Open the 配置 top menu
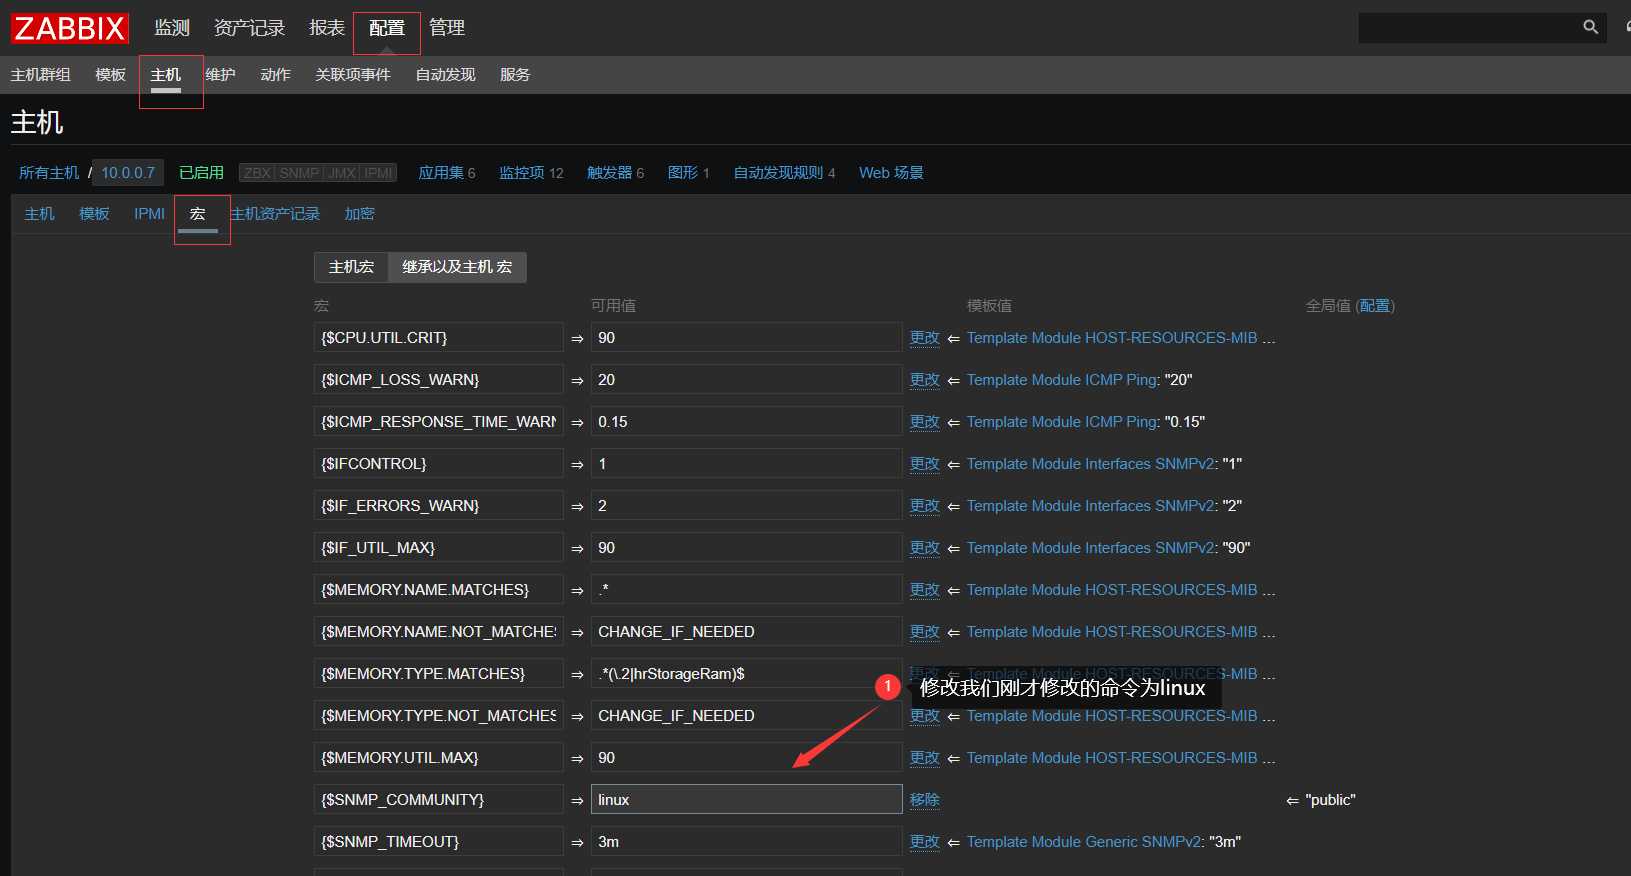 [387, 28]
